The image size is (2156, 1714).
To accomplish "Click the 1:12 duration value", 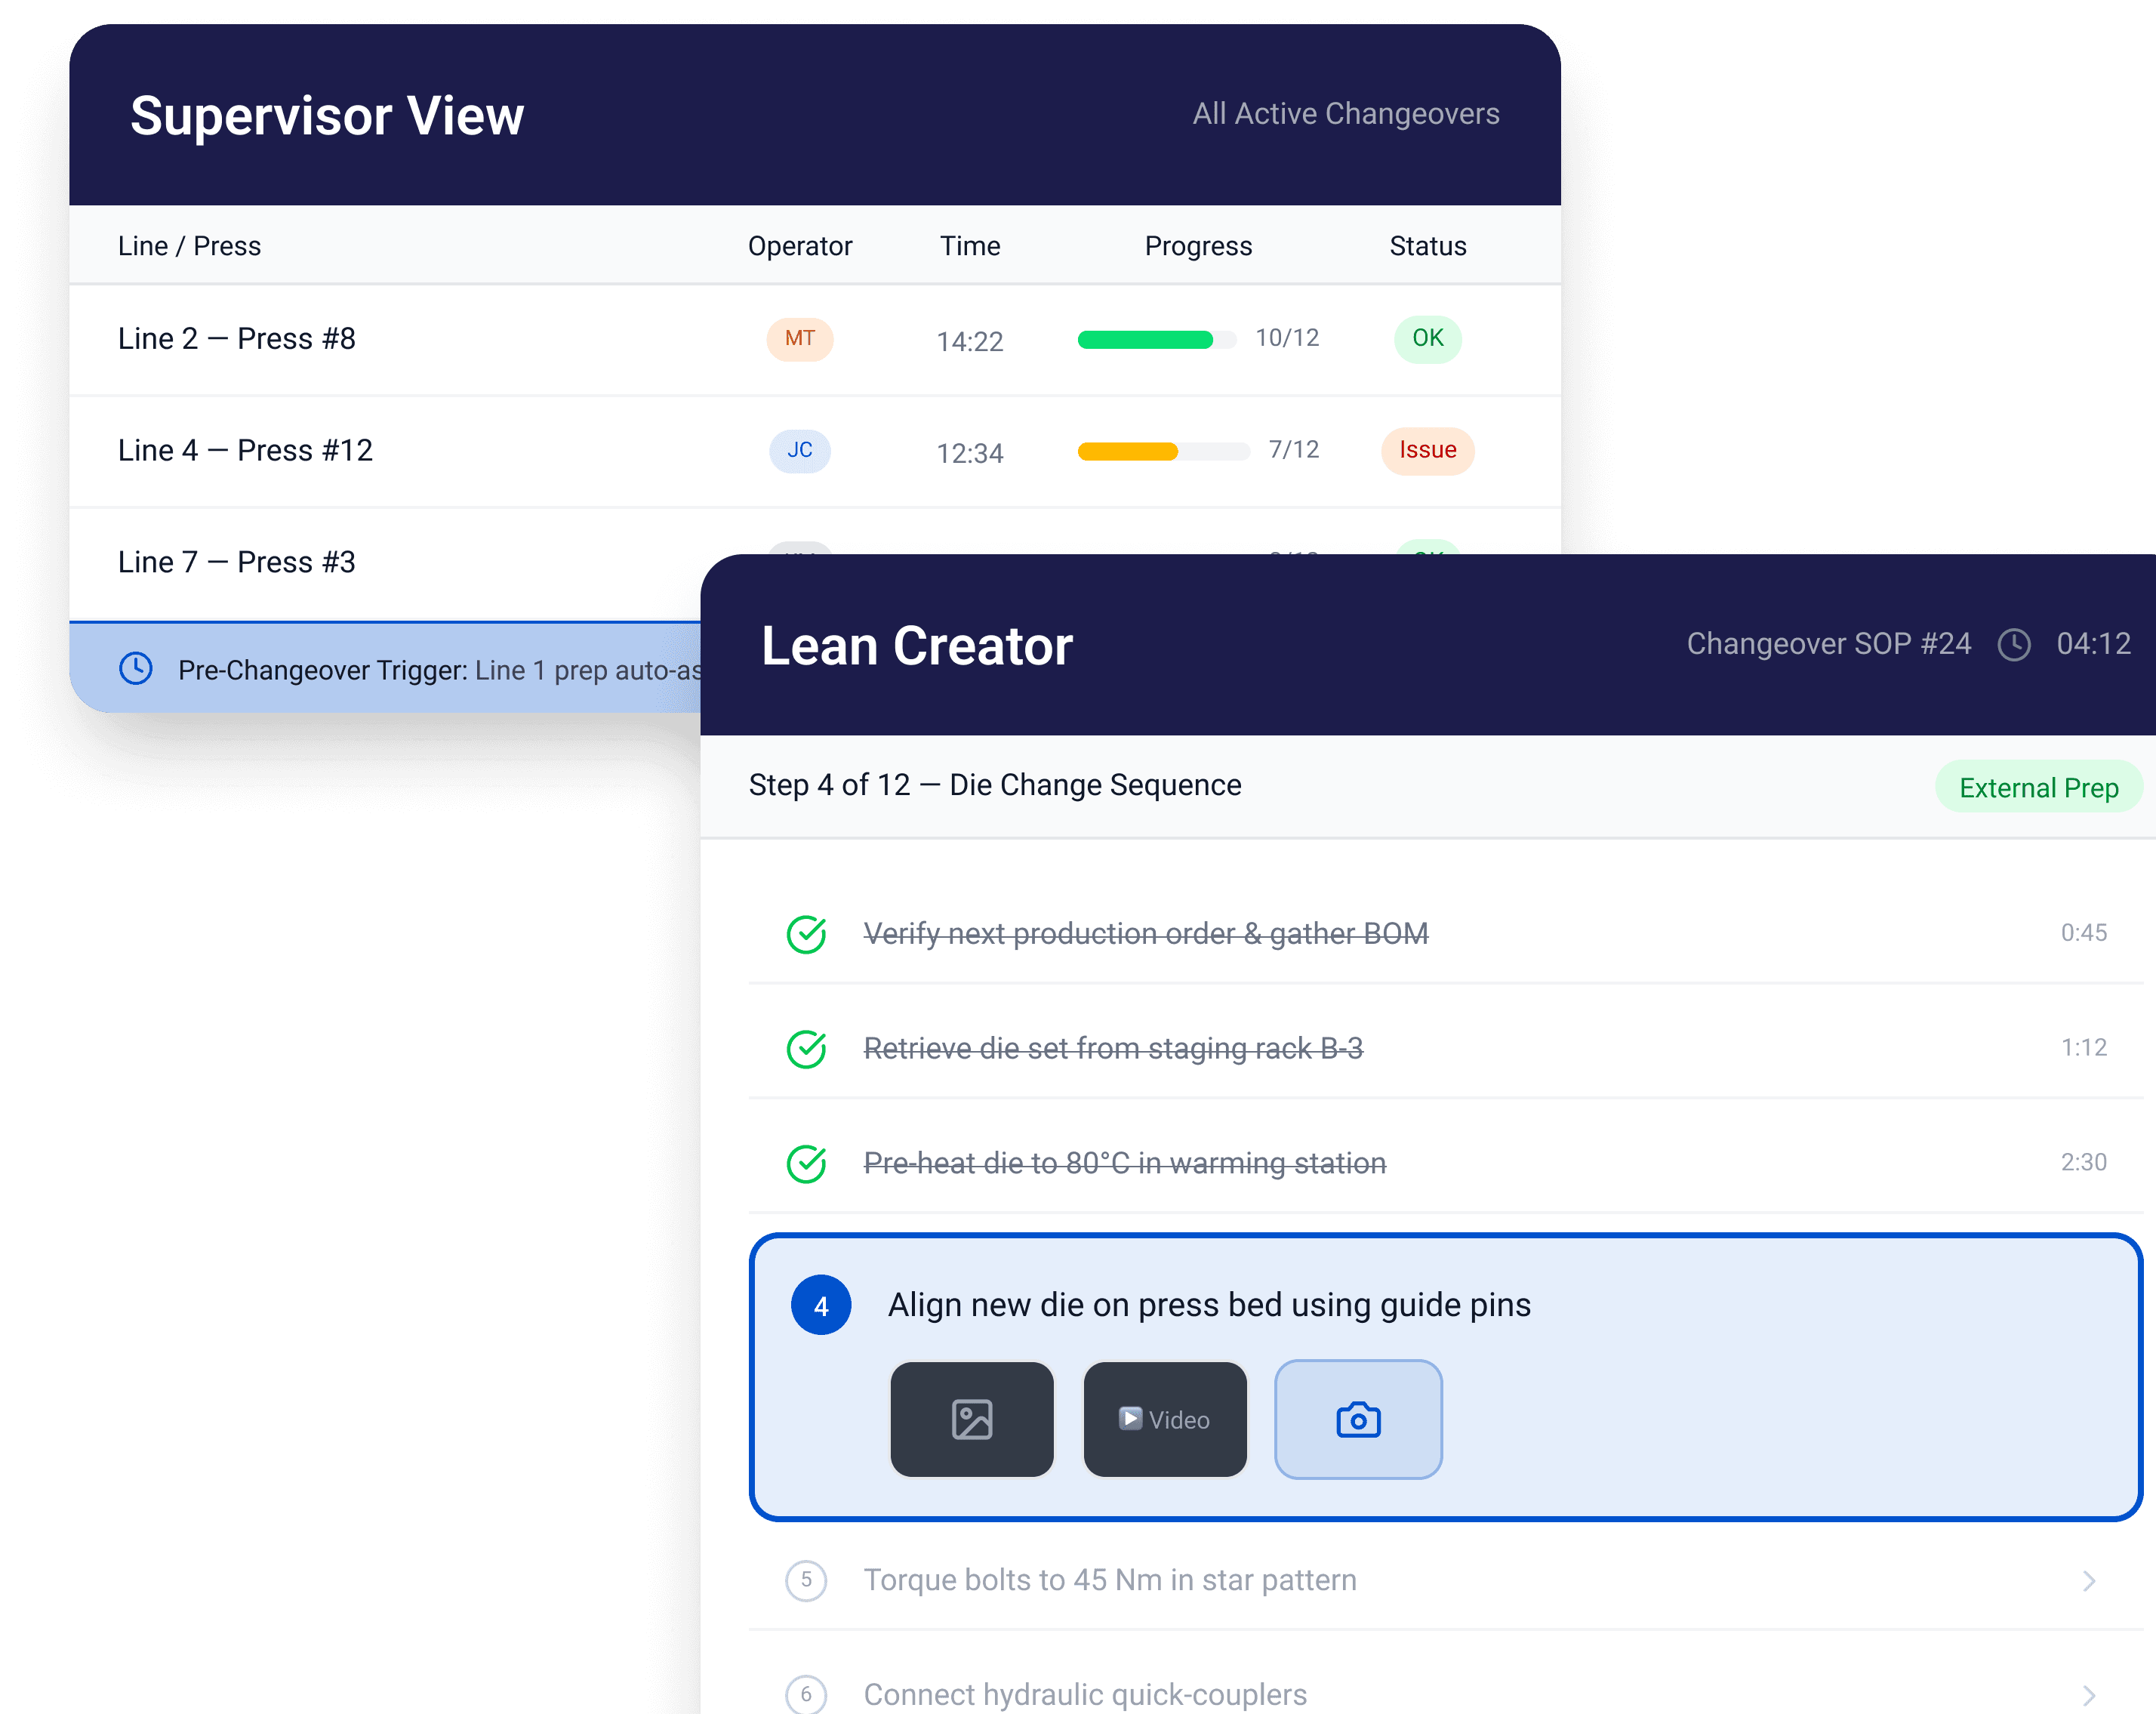I will point(2083,1047).
